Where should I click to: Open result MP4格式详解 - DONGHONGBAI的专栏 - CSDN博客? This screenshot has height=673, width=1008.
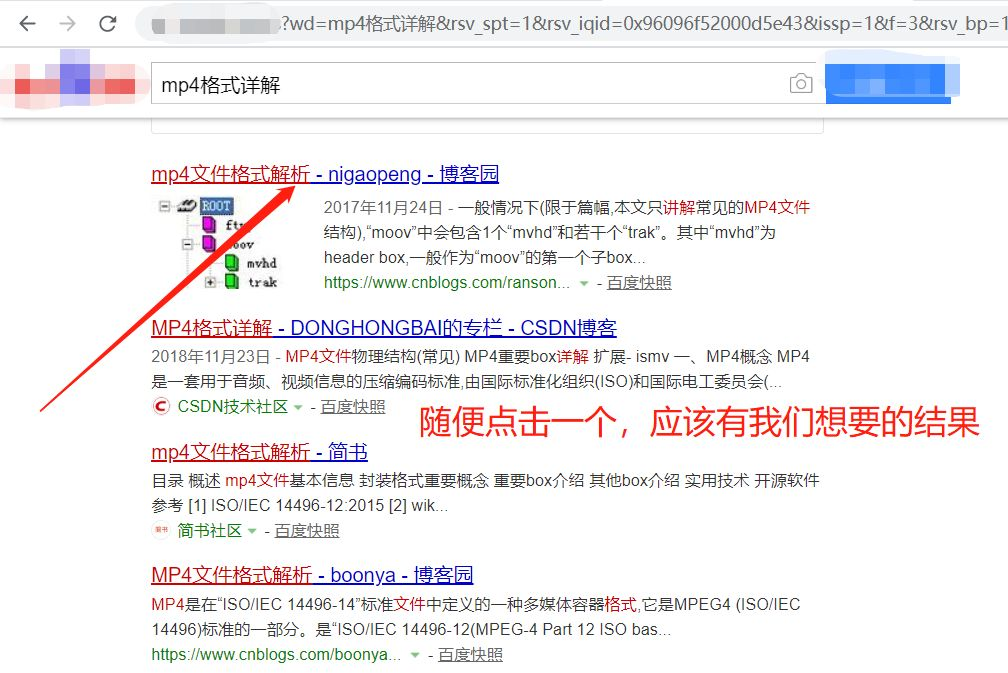point(384,328)
